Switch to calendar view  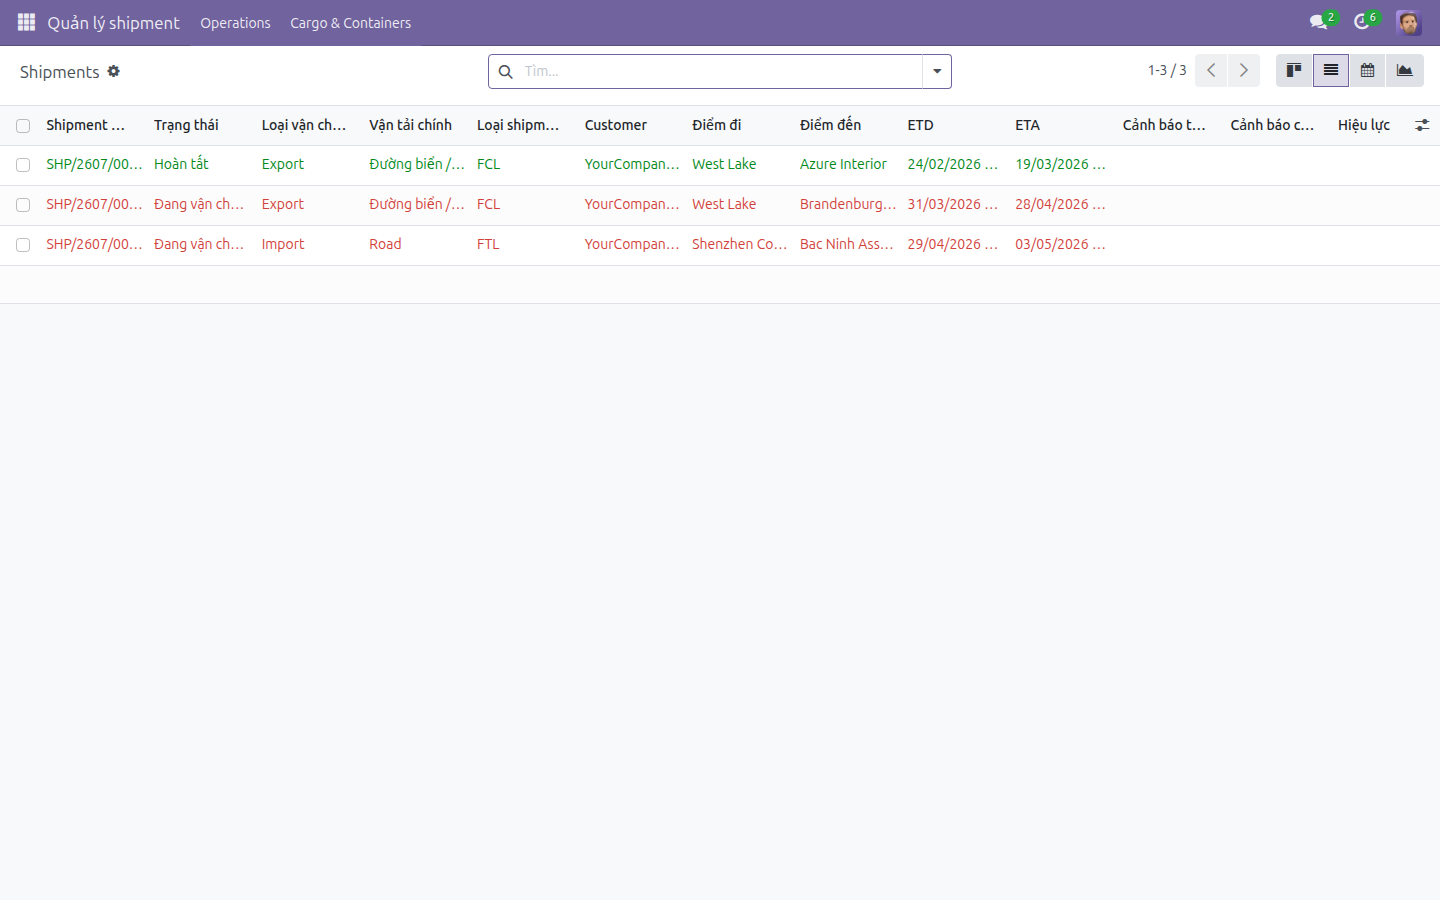click(1367, 71)
